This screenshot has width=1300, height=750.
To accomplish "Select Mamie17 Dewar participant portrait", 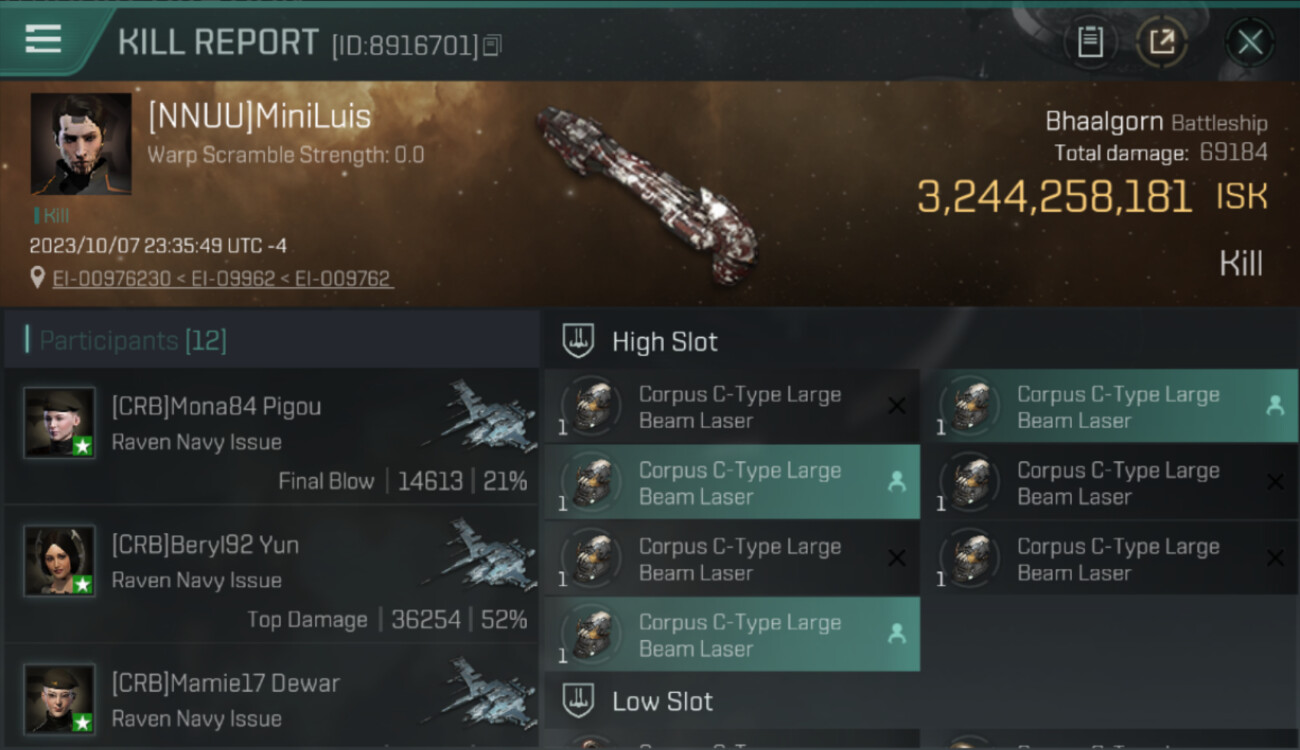I will click(60, 698).
